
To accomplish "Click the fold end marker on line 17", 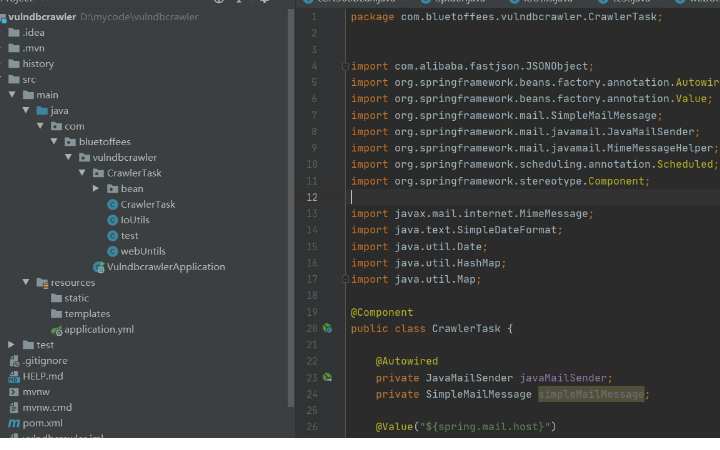I will pos(345,279).
